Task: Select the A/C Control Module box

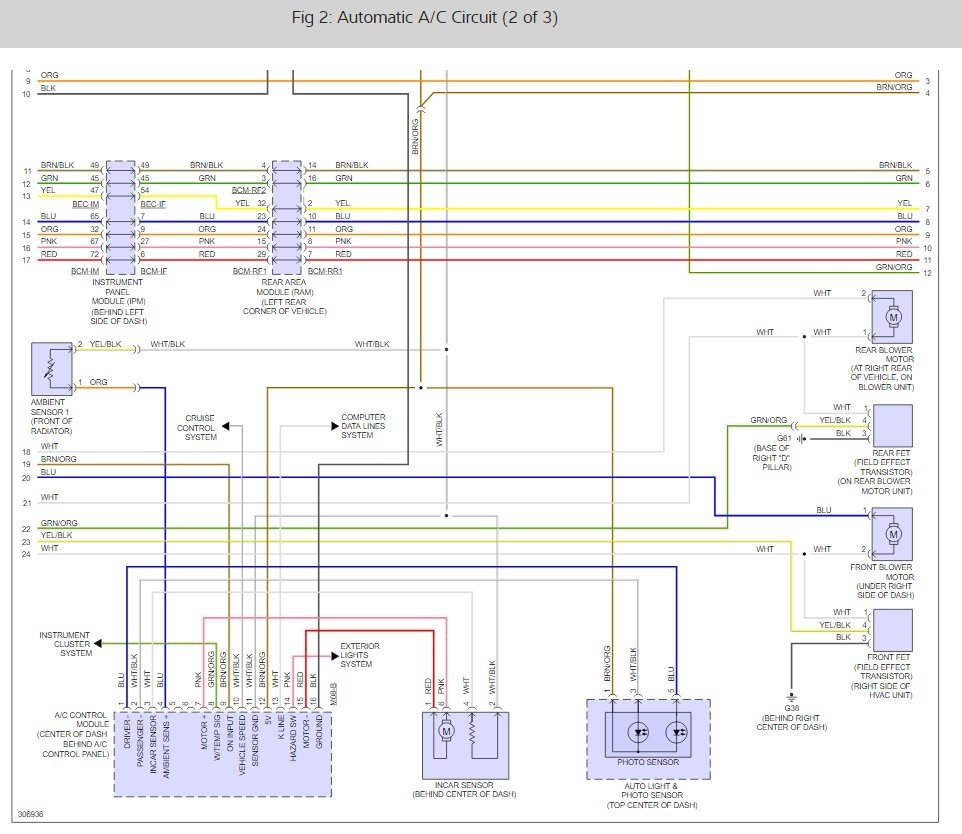Action: [x=223, y=754]
